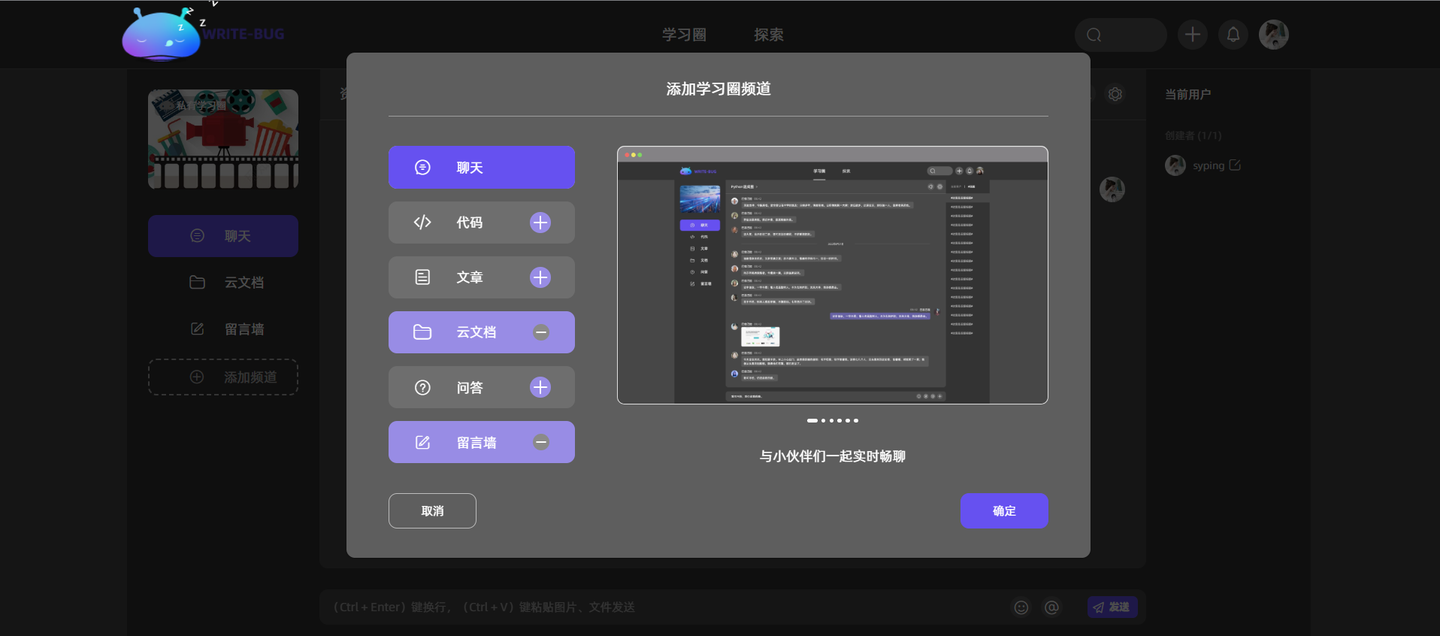Remove the 云文档 channel using the minus toggle

(x=540, y=332)
